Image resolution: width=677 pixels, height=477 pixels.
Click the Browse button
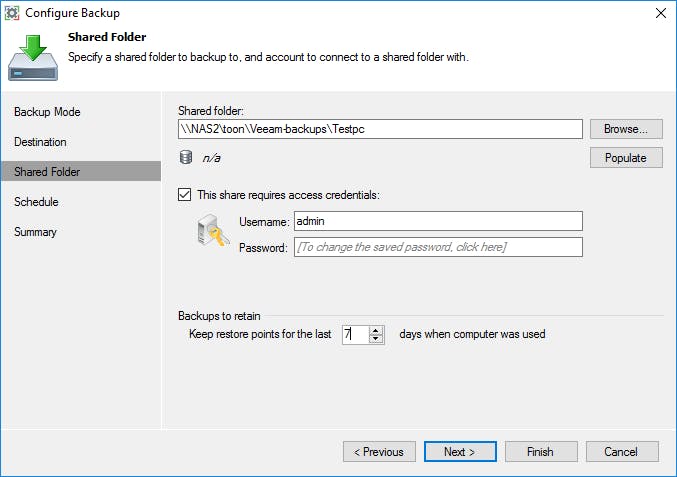[x=626, y=129]
